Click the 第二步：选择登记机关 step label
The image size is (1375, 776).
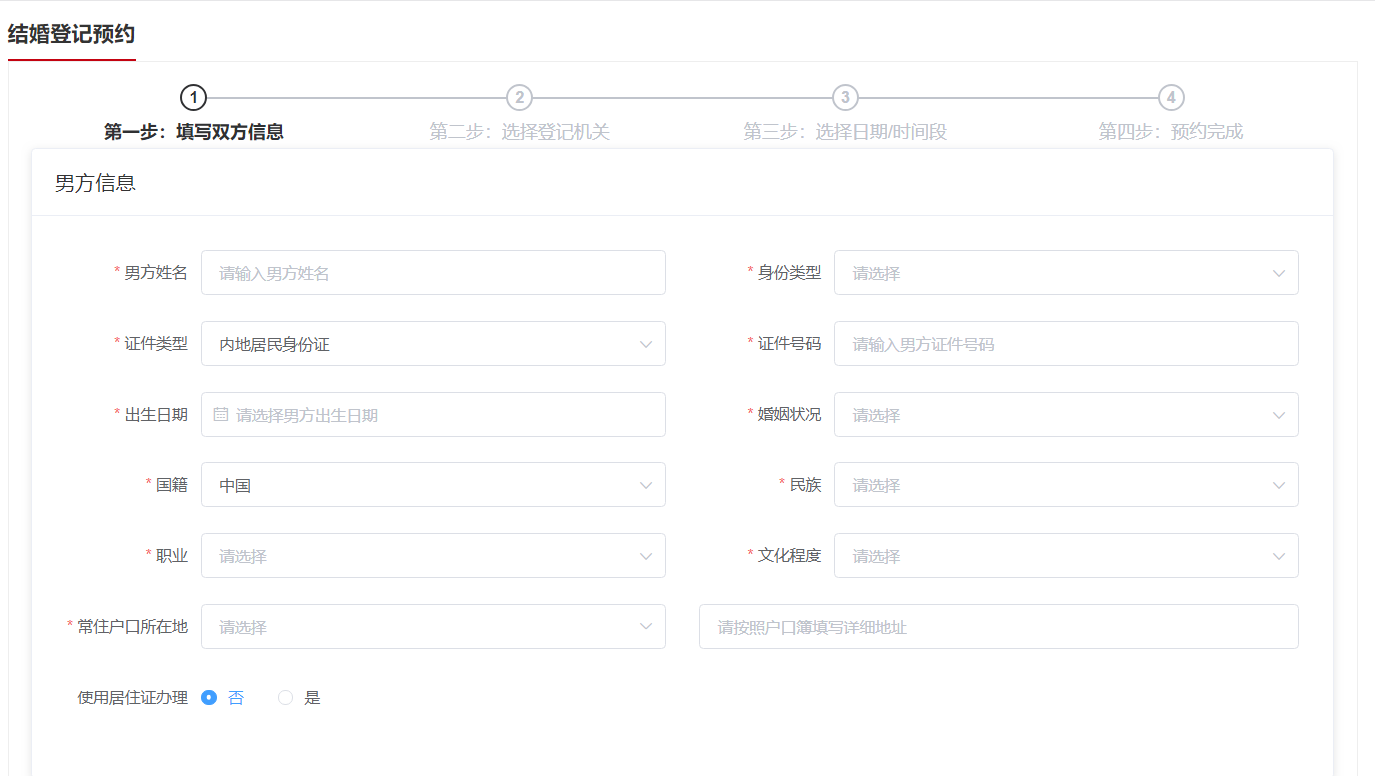pyautogui.click(x=519, y=132)
